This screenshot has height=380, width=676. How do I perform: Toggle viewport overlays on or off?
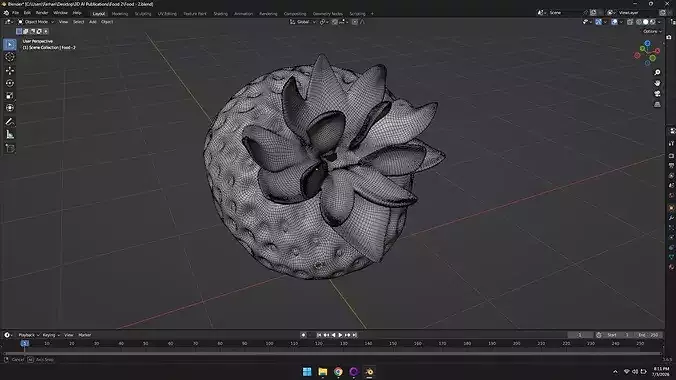[x=614, y=22]
